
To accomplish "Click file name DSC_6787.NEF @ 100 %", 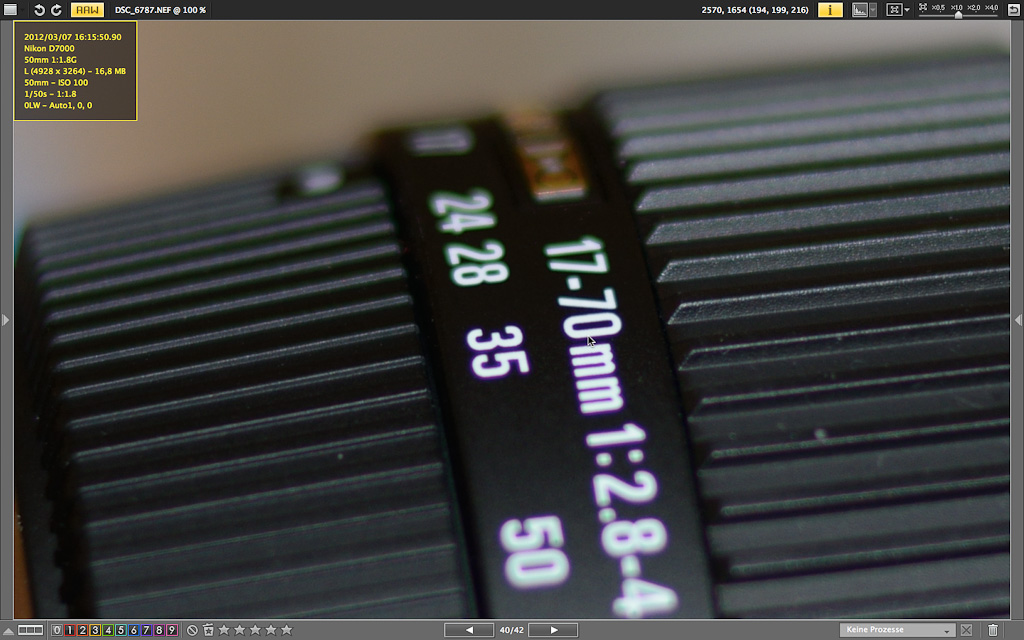I will pyautogui.click(x=160, y=10).
